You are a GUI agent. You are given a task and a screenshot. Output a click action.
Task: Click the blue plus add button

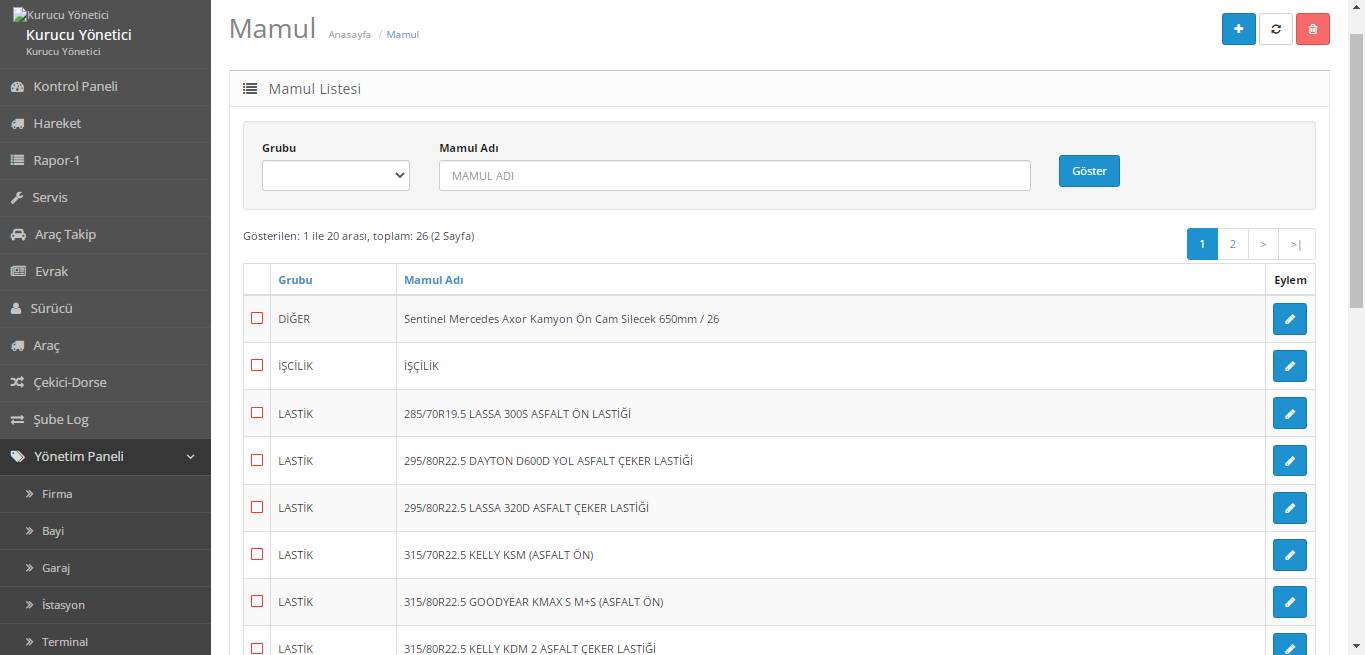pos(1238,29)
